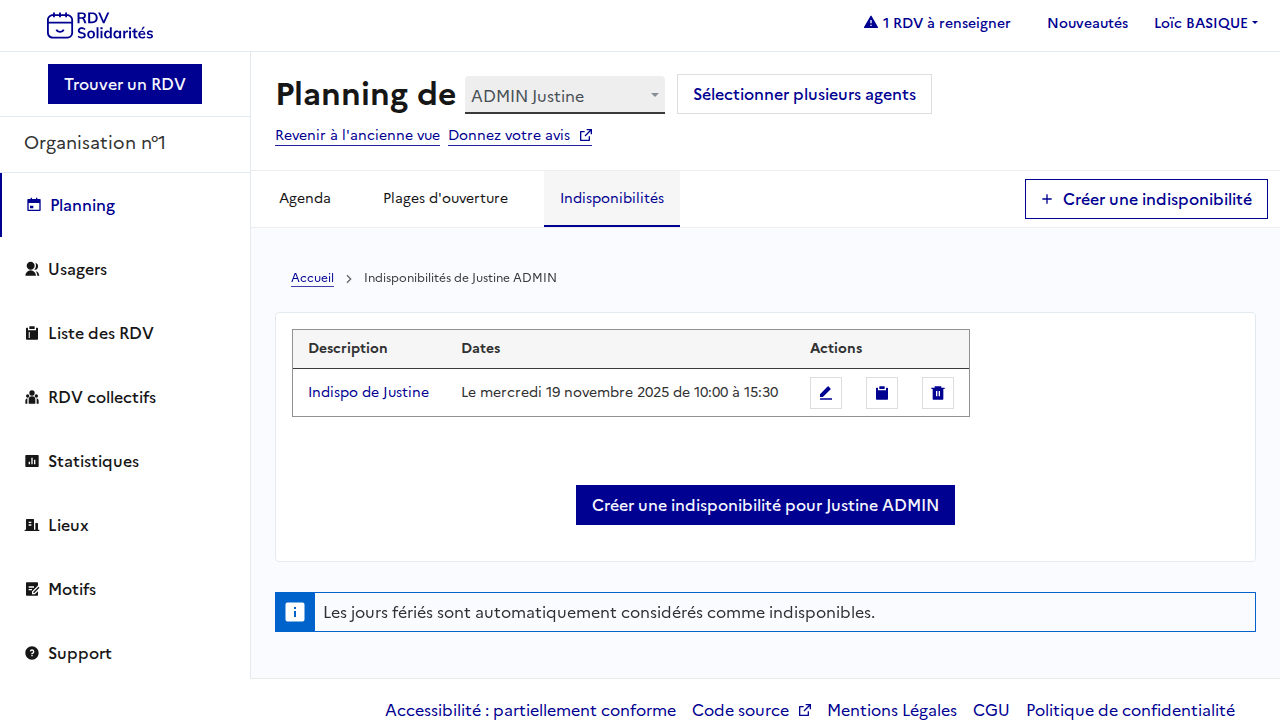
Task: Select the Indisponibilités tab
Action: click(x=611, y=198)
